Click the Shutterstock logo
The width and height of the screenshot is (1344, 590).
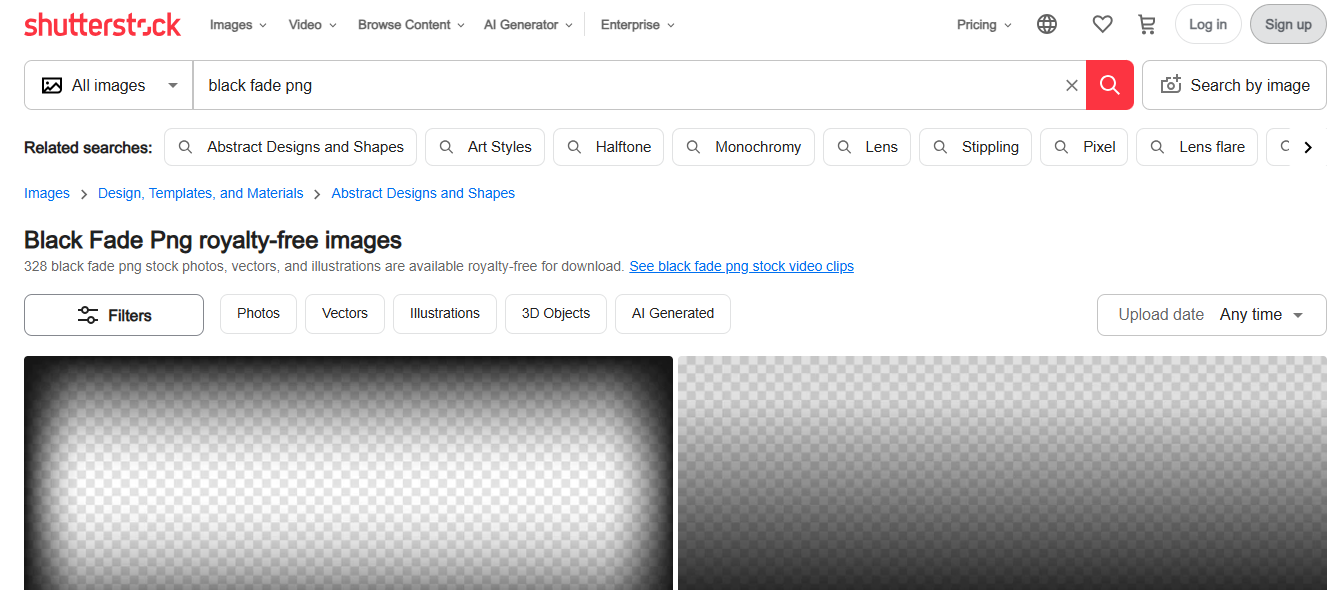tap(102, 25)
